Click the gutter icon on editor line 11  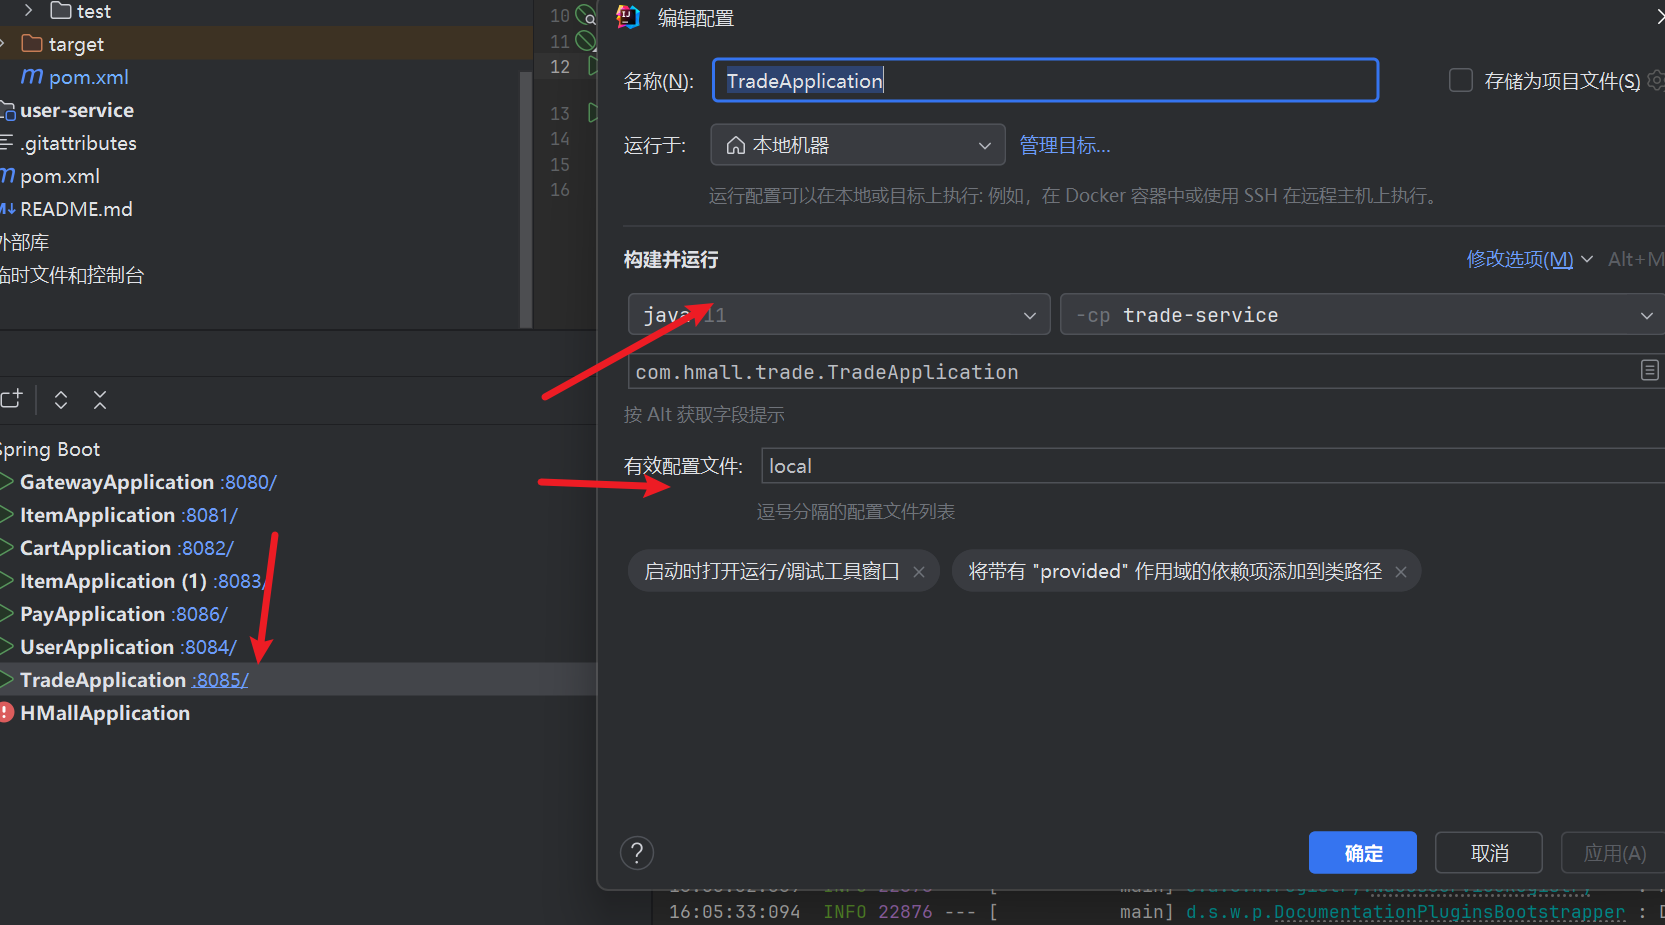click(586, 41)
